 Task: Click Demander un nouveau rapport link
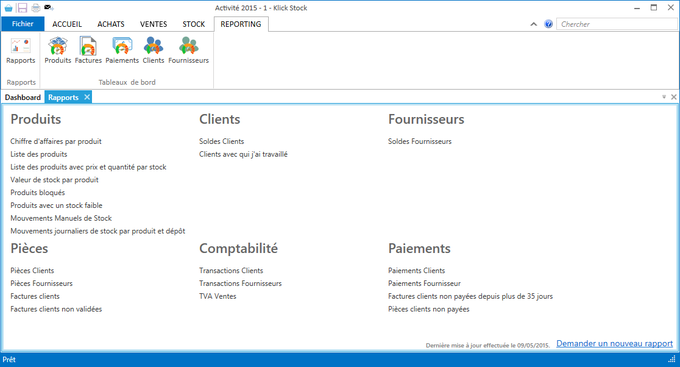[x=615, y=344]
